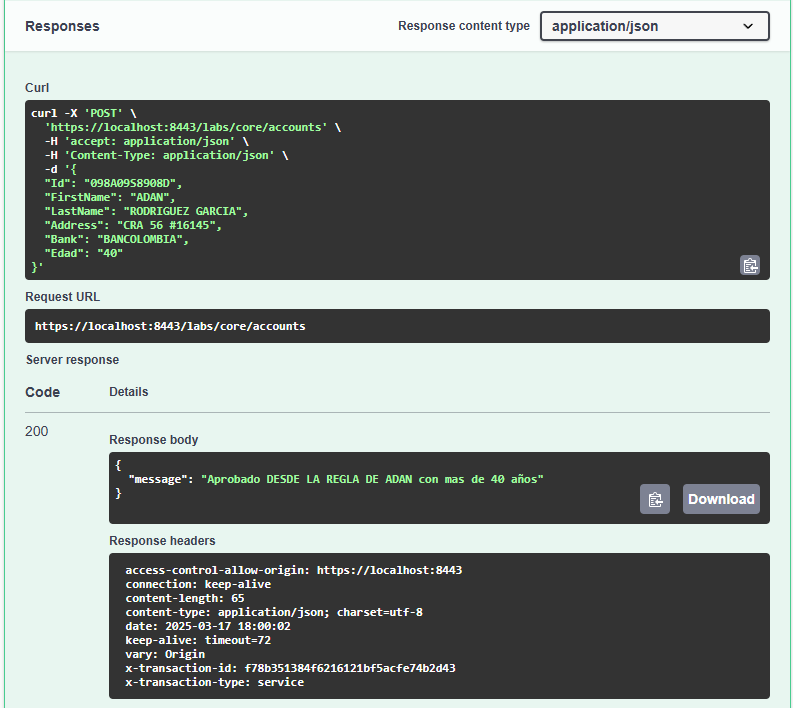Copy the curl command to clipboard
The height and width of the screenshot is (708, 793).
[749, 265]
